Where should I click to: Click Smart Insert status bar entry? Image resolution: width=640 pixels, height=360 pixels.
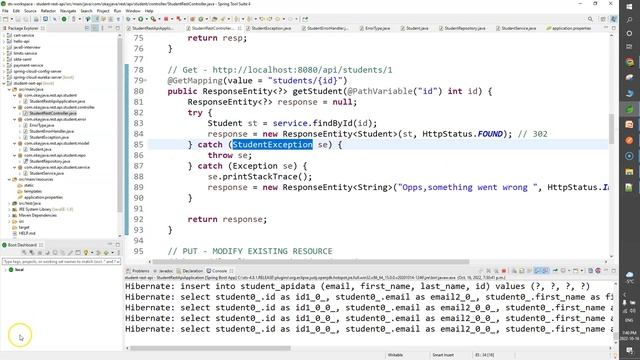coord(443,355)
